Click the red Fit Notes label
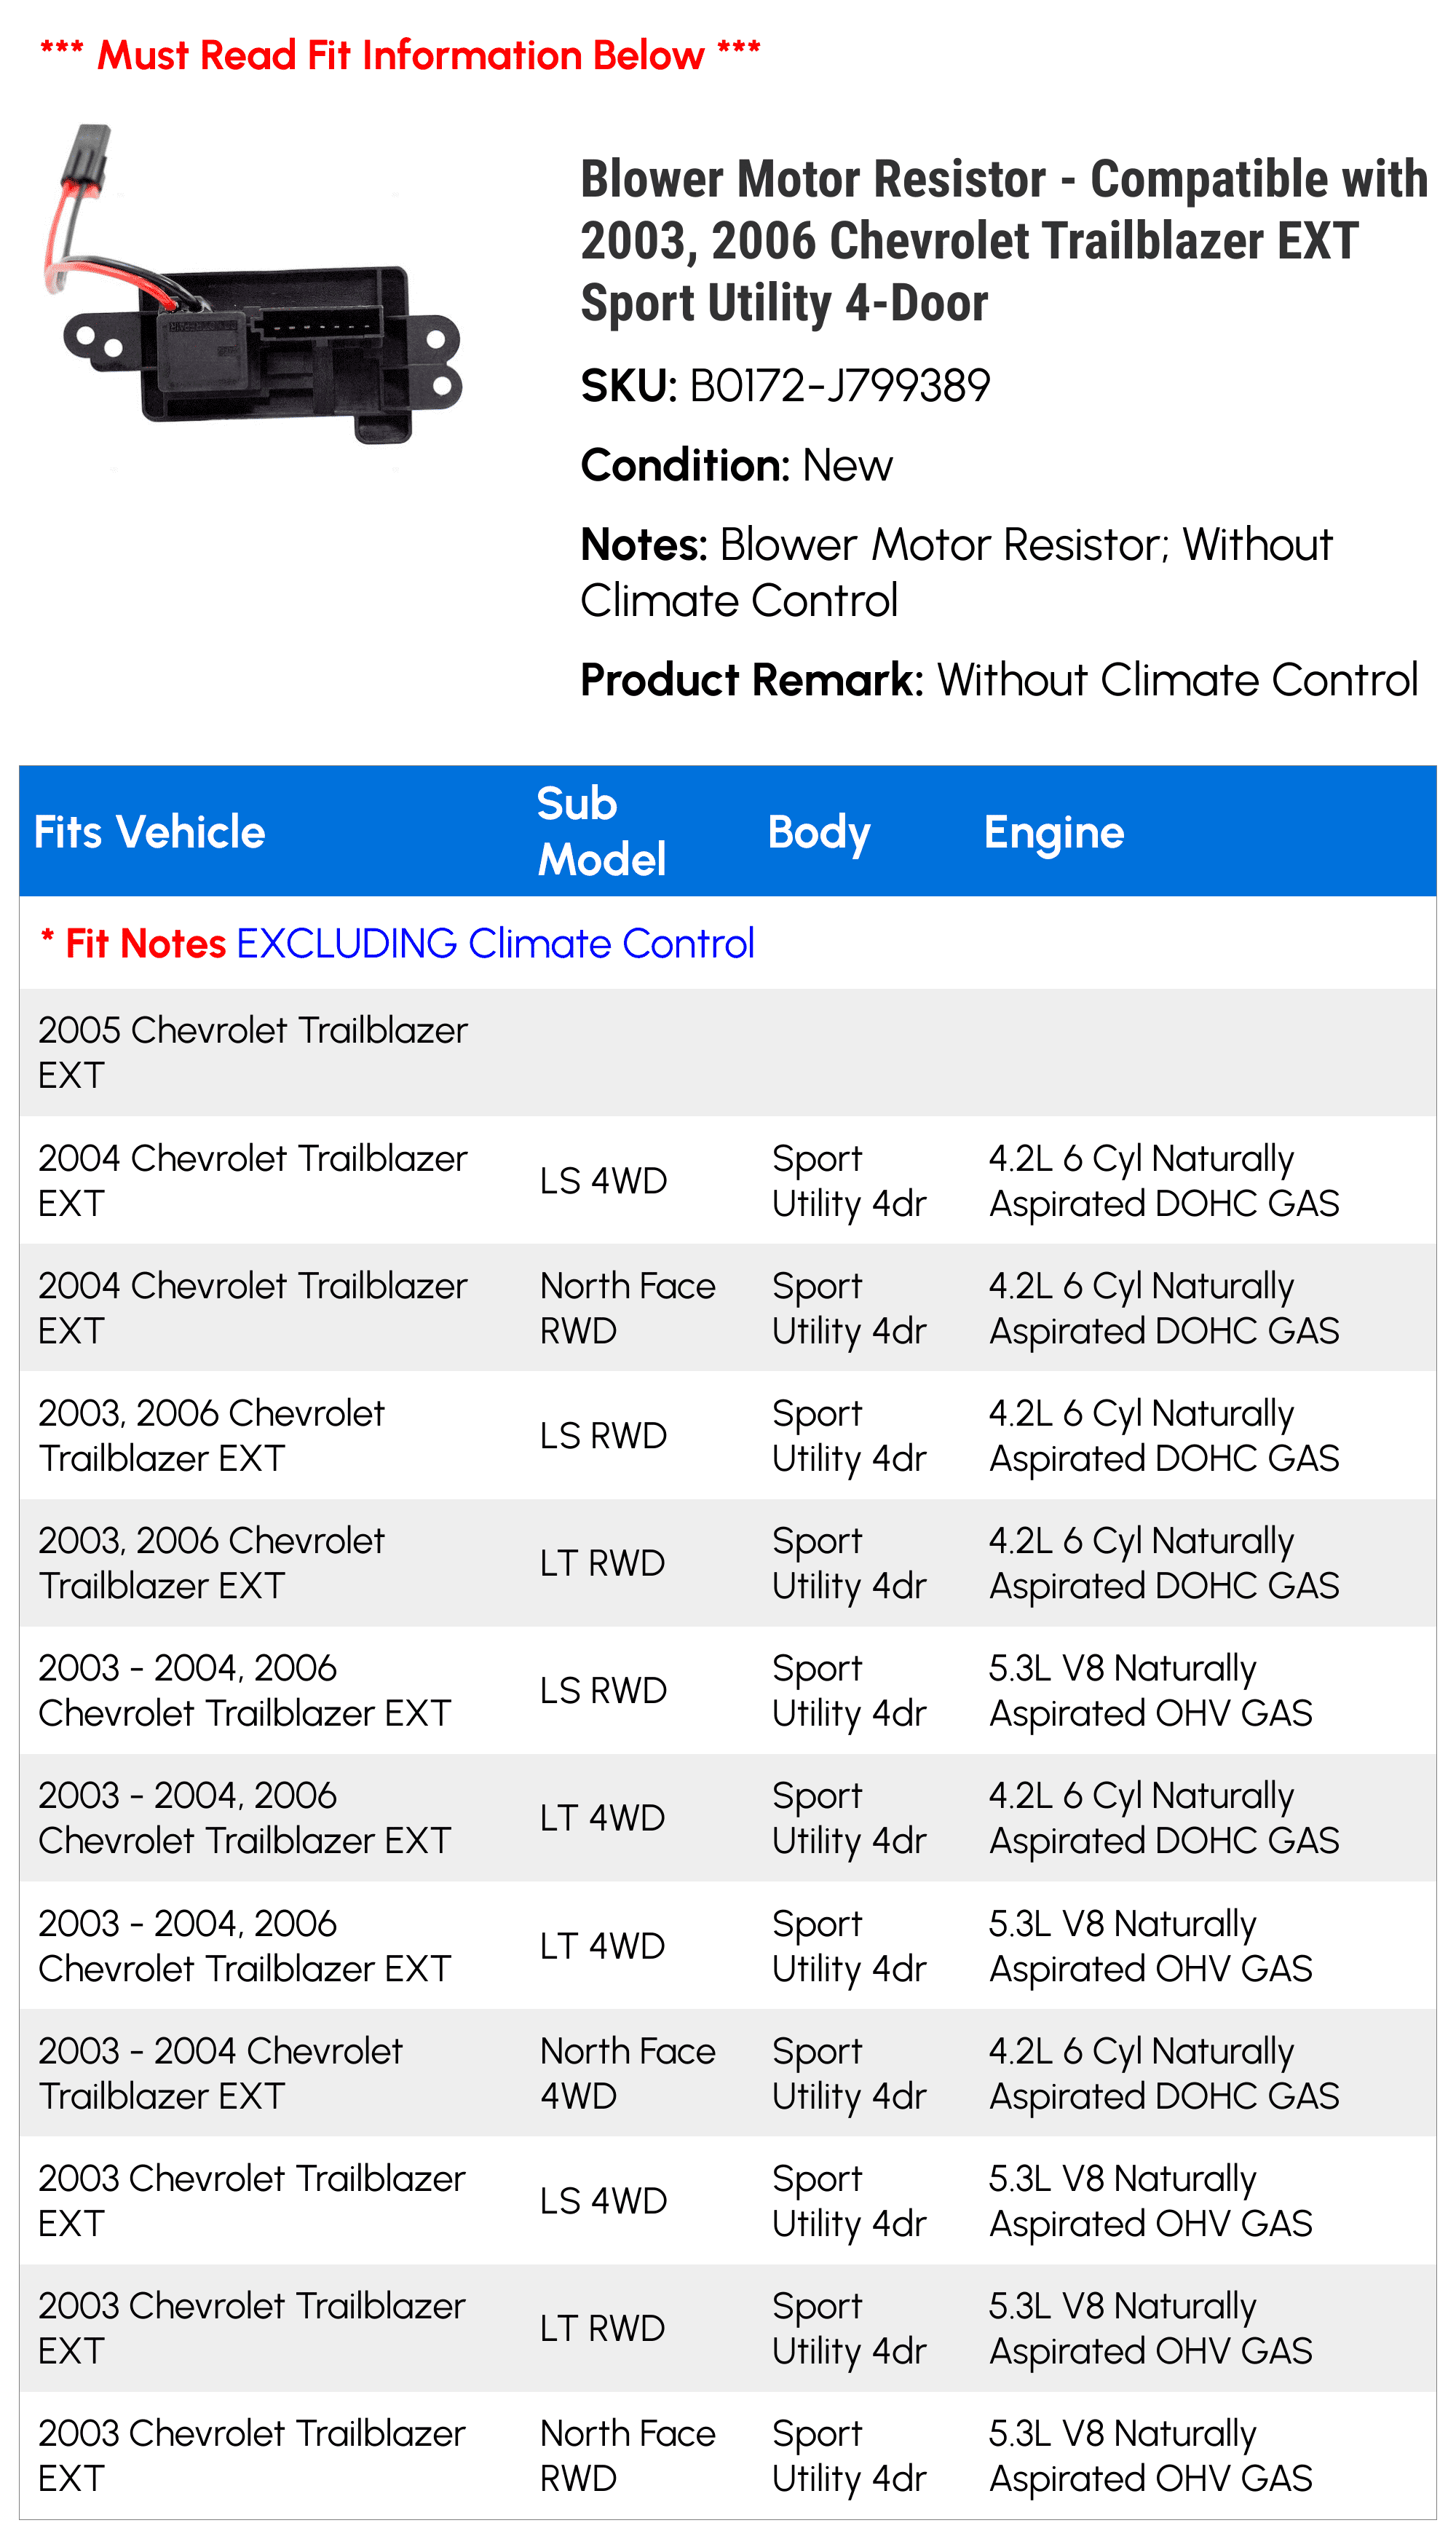 point(133,943)
